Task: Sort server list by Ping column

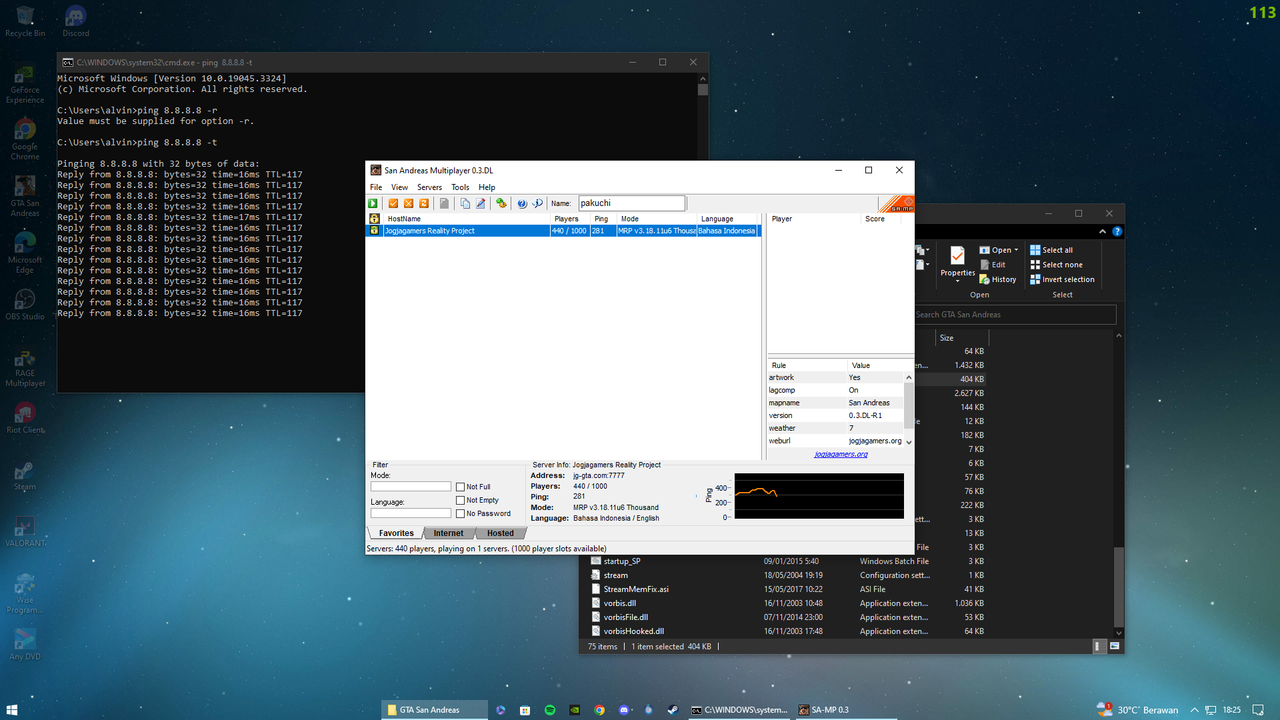Action: pyautogui.click(x=602, y=219)
